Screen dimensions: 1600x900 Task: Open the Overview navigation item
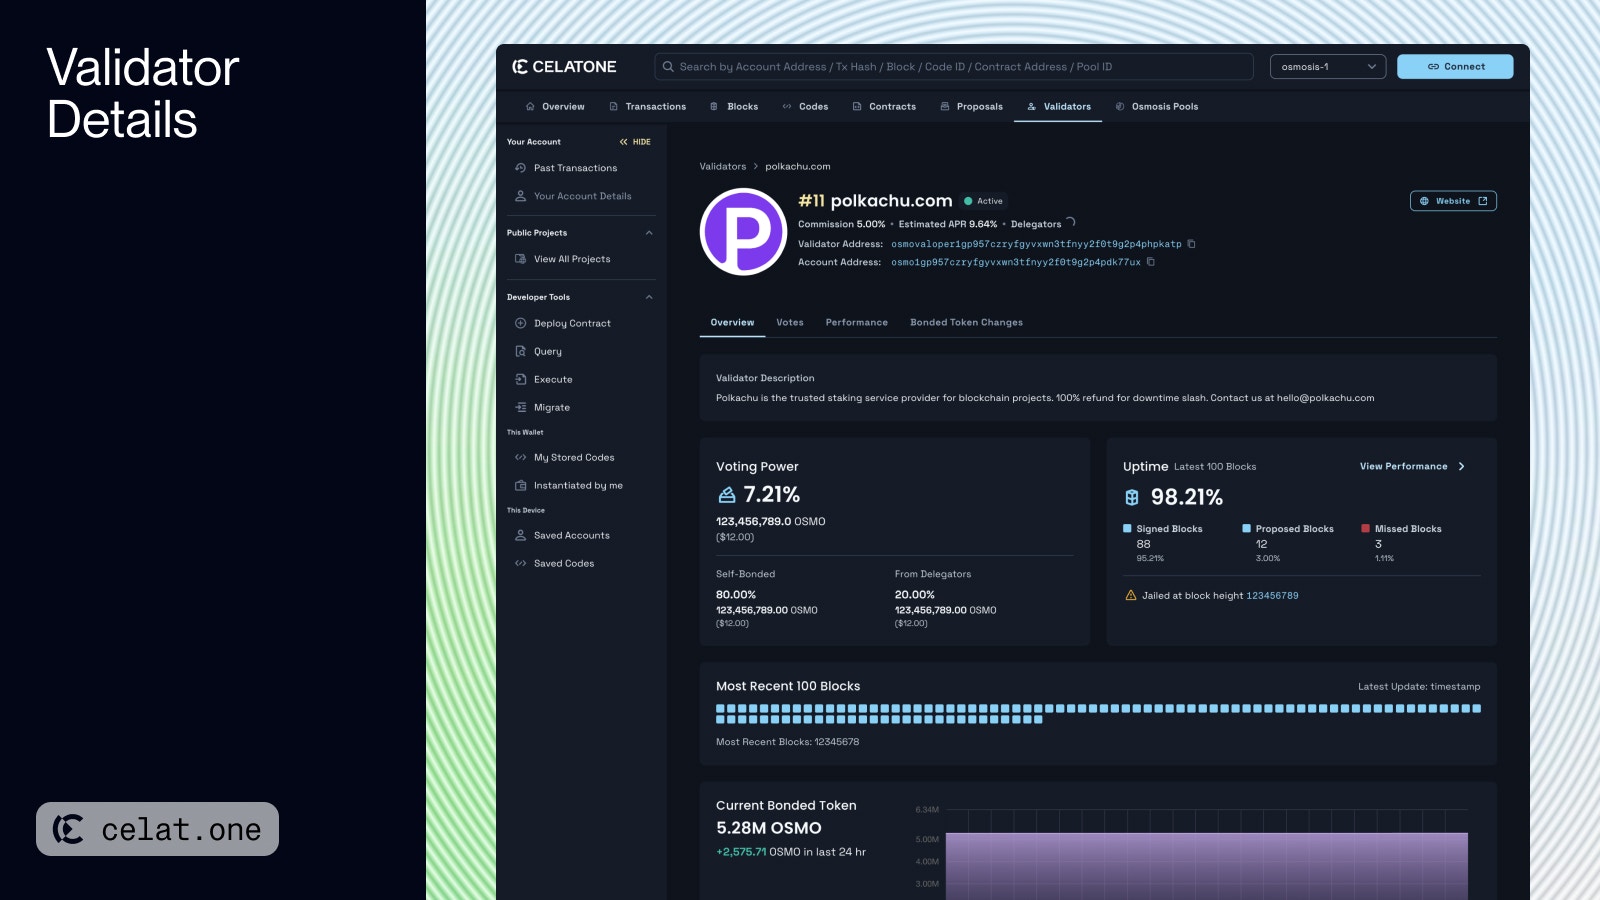coord(555,106)
